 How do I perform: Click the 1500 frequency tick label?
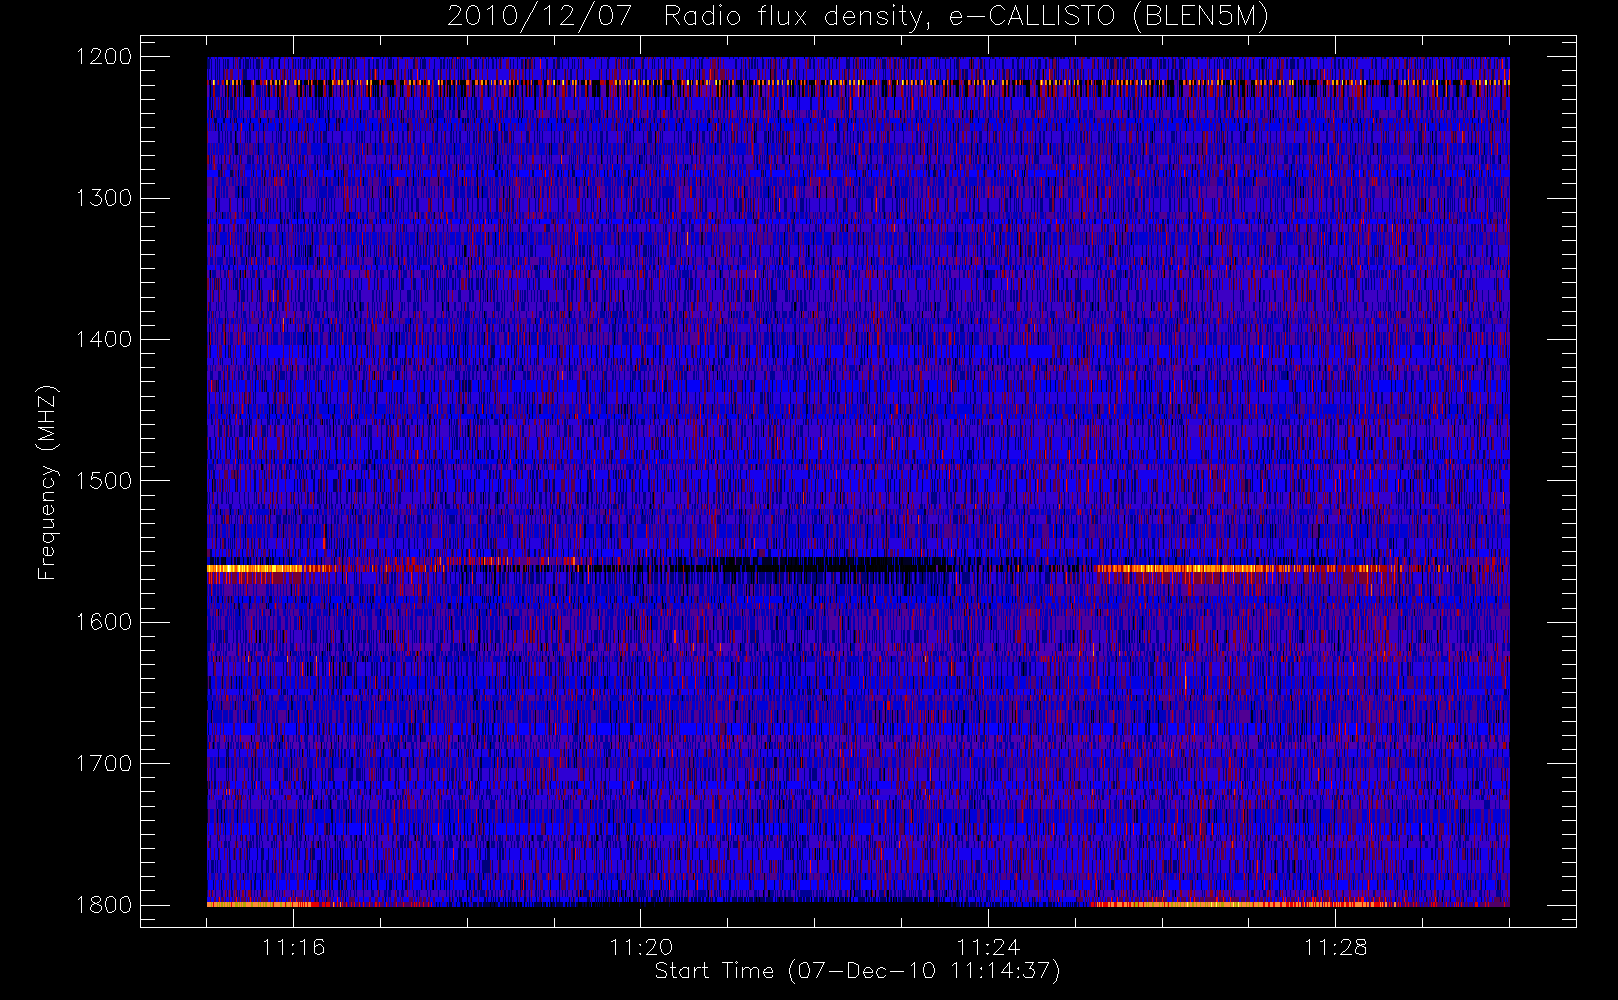[104, 480]
